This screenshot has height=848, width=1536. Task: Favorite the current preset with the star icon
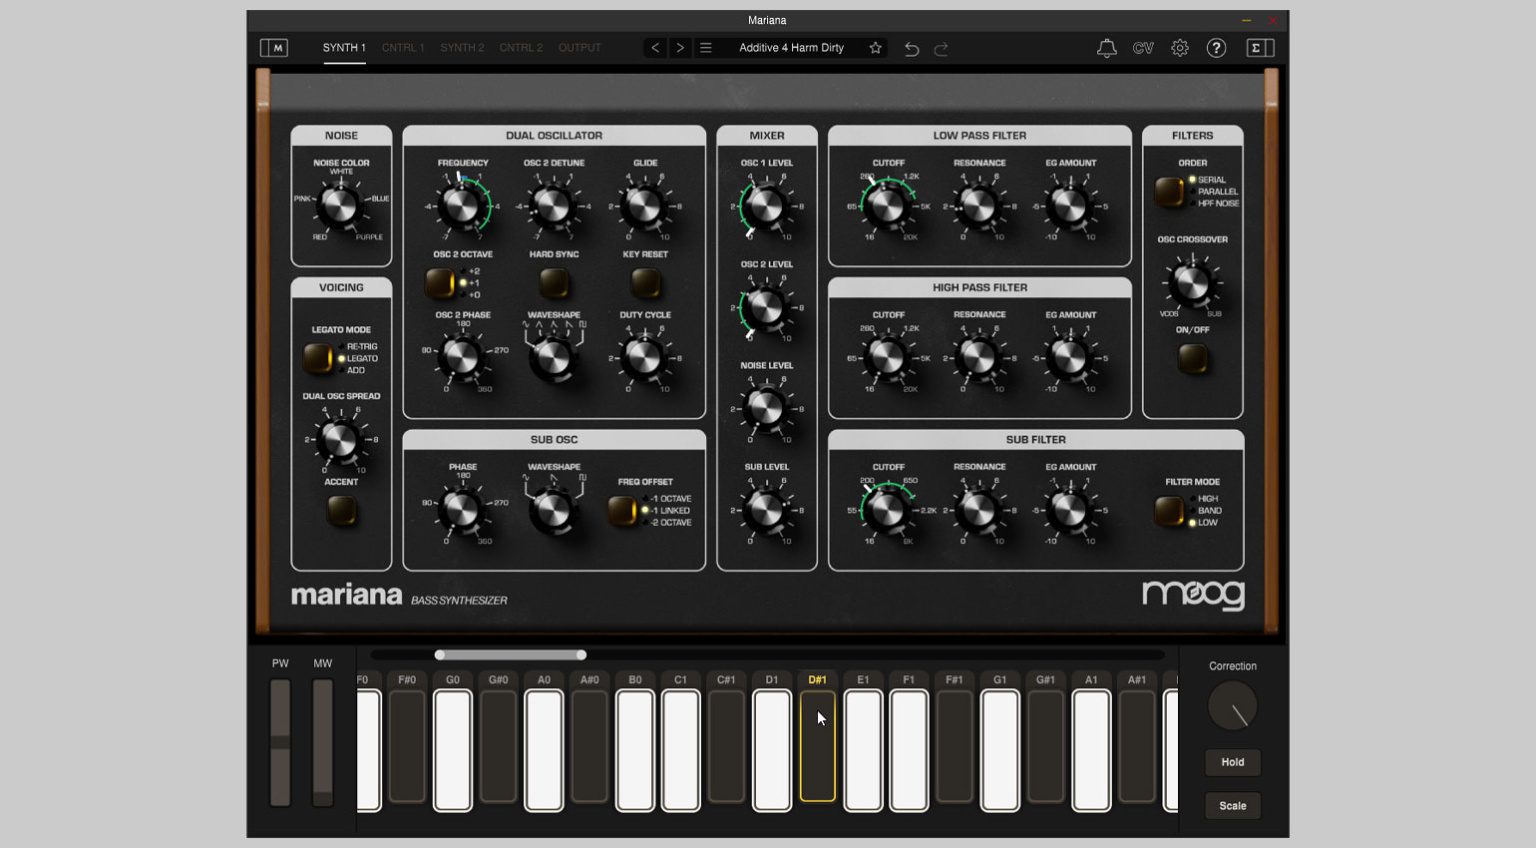[875, 47]
